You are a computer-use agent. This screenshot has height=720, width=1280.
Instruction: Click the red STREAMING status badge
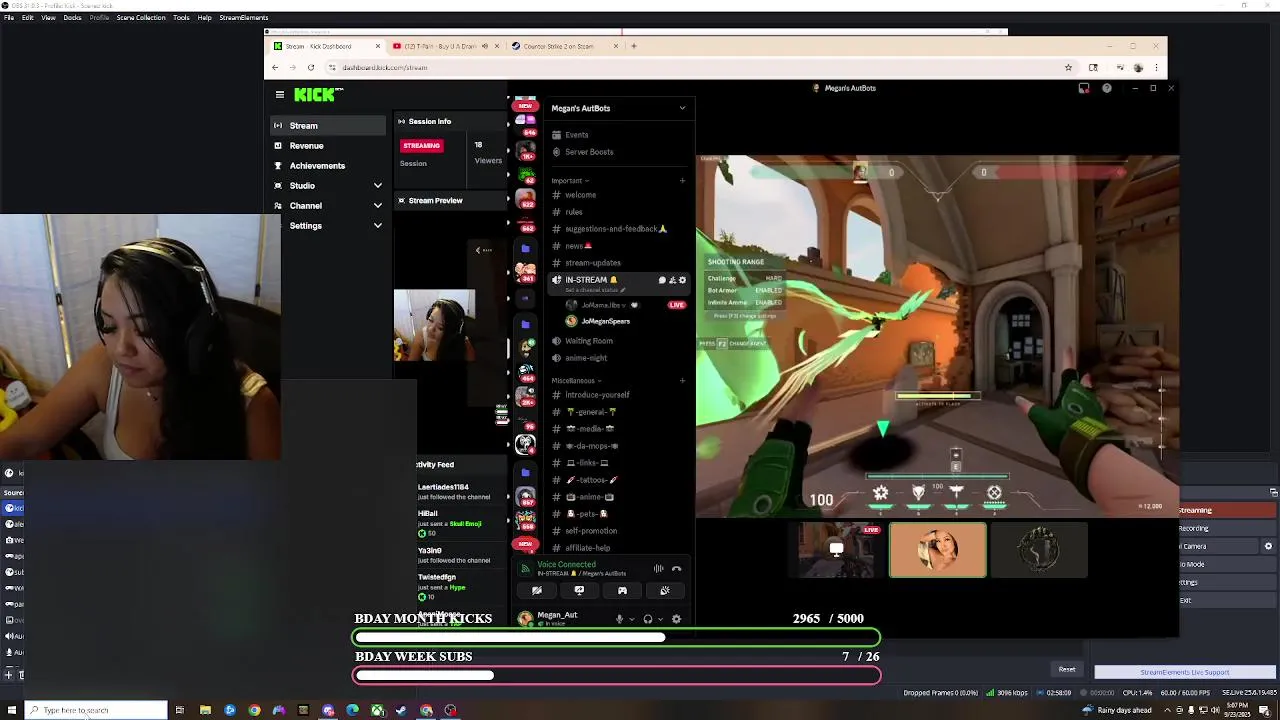(x=421, y=146)
